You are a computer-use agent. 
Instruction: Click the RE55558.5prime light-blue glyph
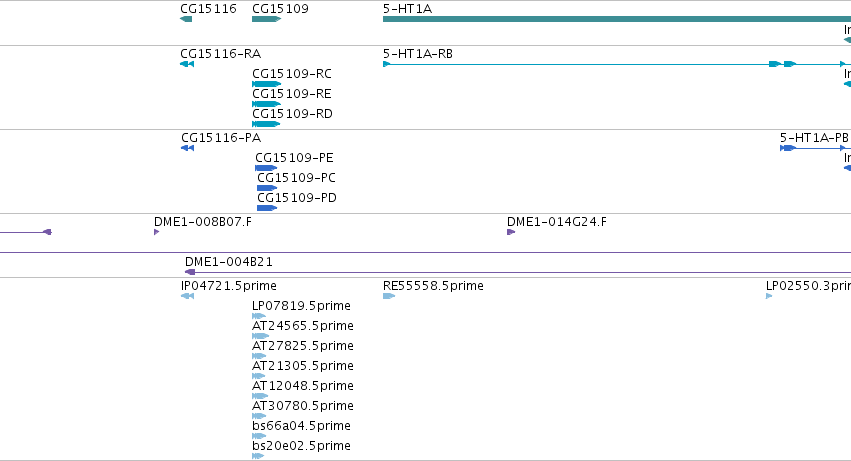pyautogui.click(x=389, y=296)
